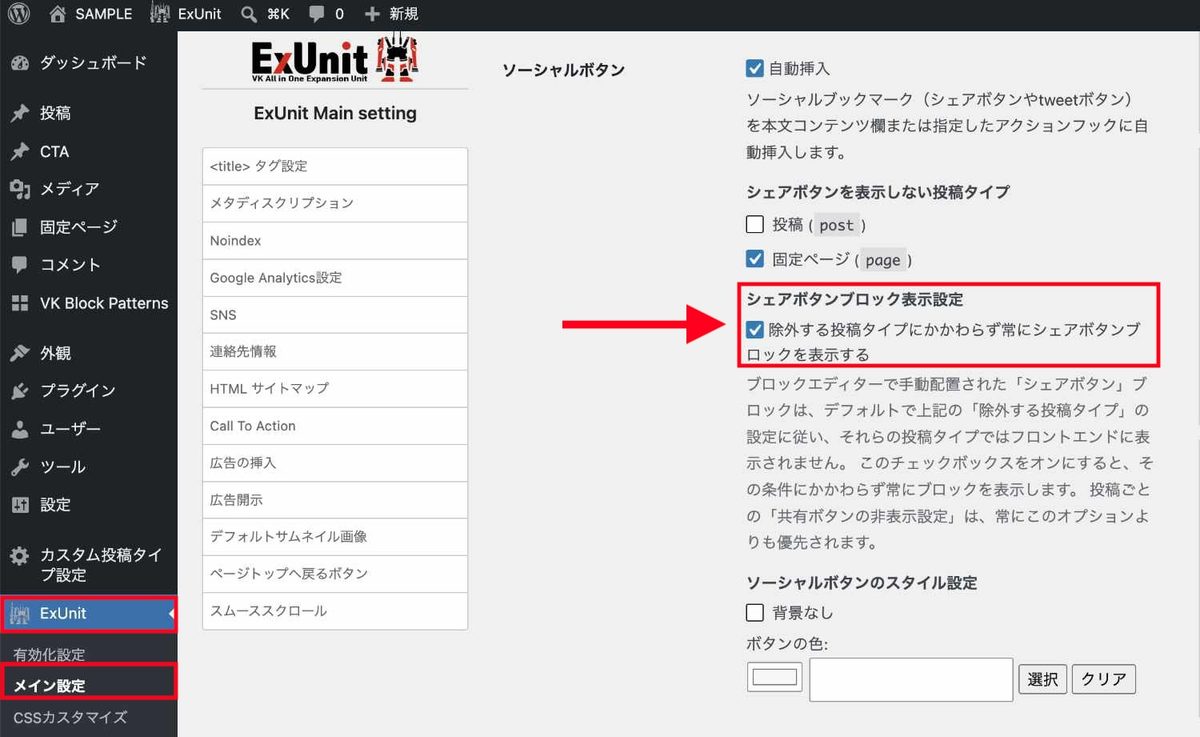
Task: Open the WordPress logo menu
Action: tap(19, 14)
